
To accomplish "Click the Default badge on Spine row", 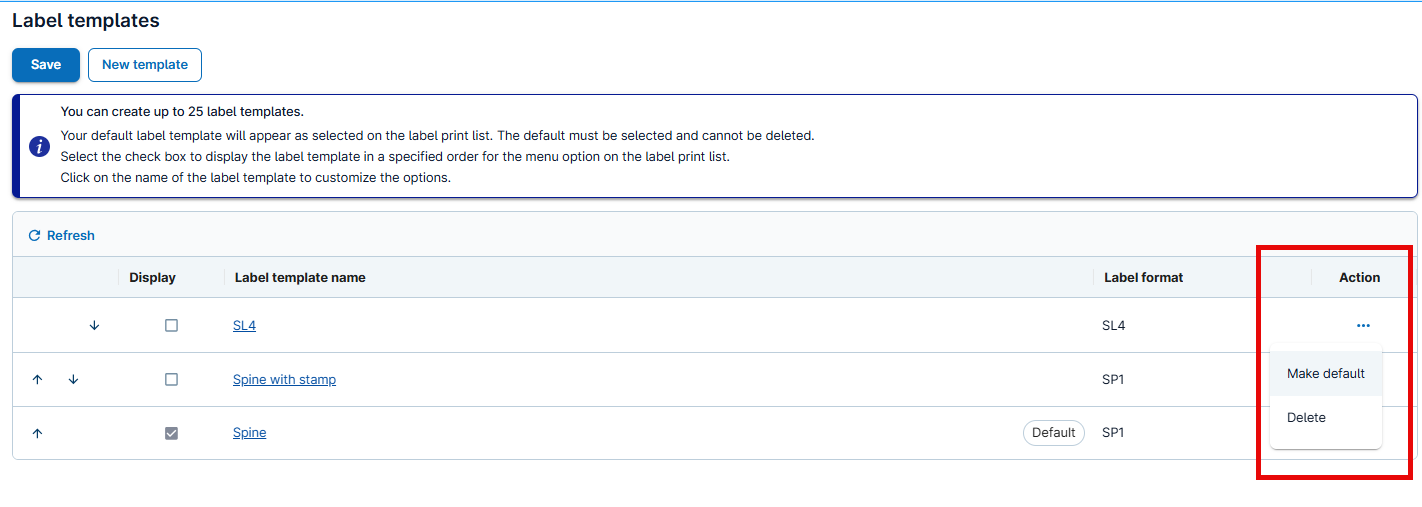I will pyautogui.click(x=1053, y=433).
